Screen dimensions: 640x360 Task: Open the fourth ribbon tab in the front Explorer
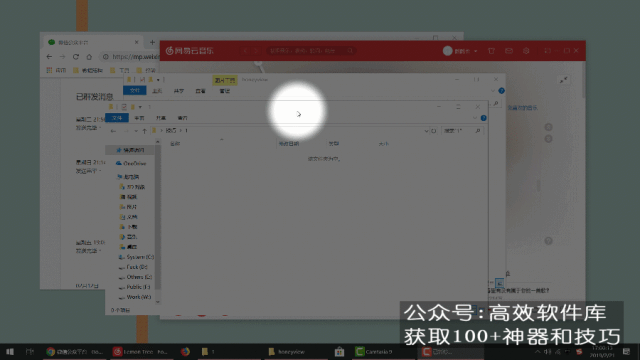182,118
